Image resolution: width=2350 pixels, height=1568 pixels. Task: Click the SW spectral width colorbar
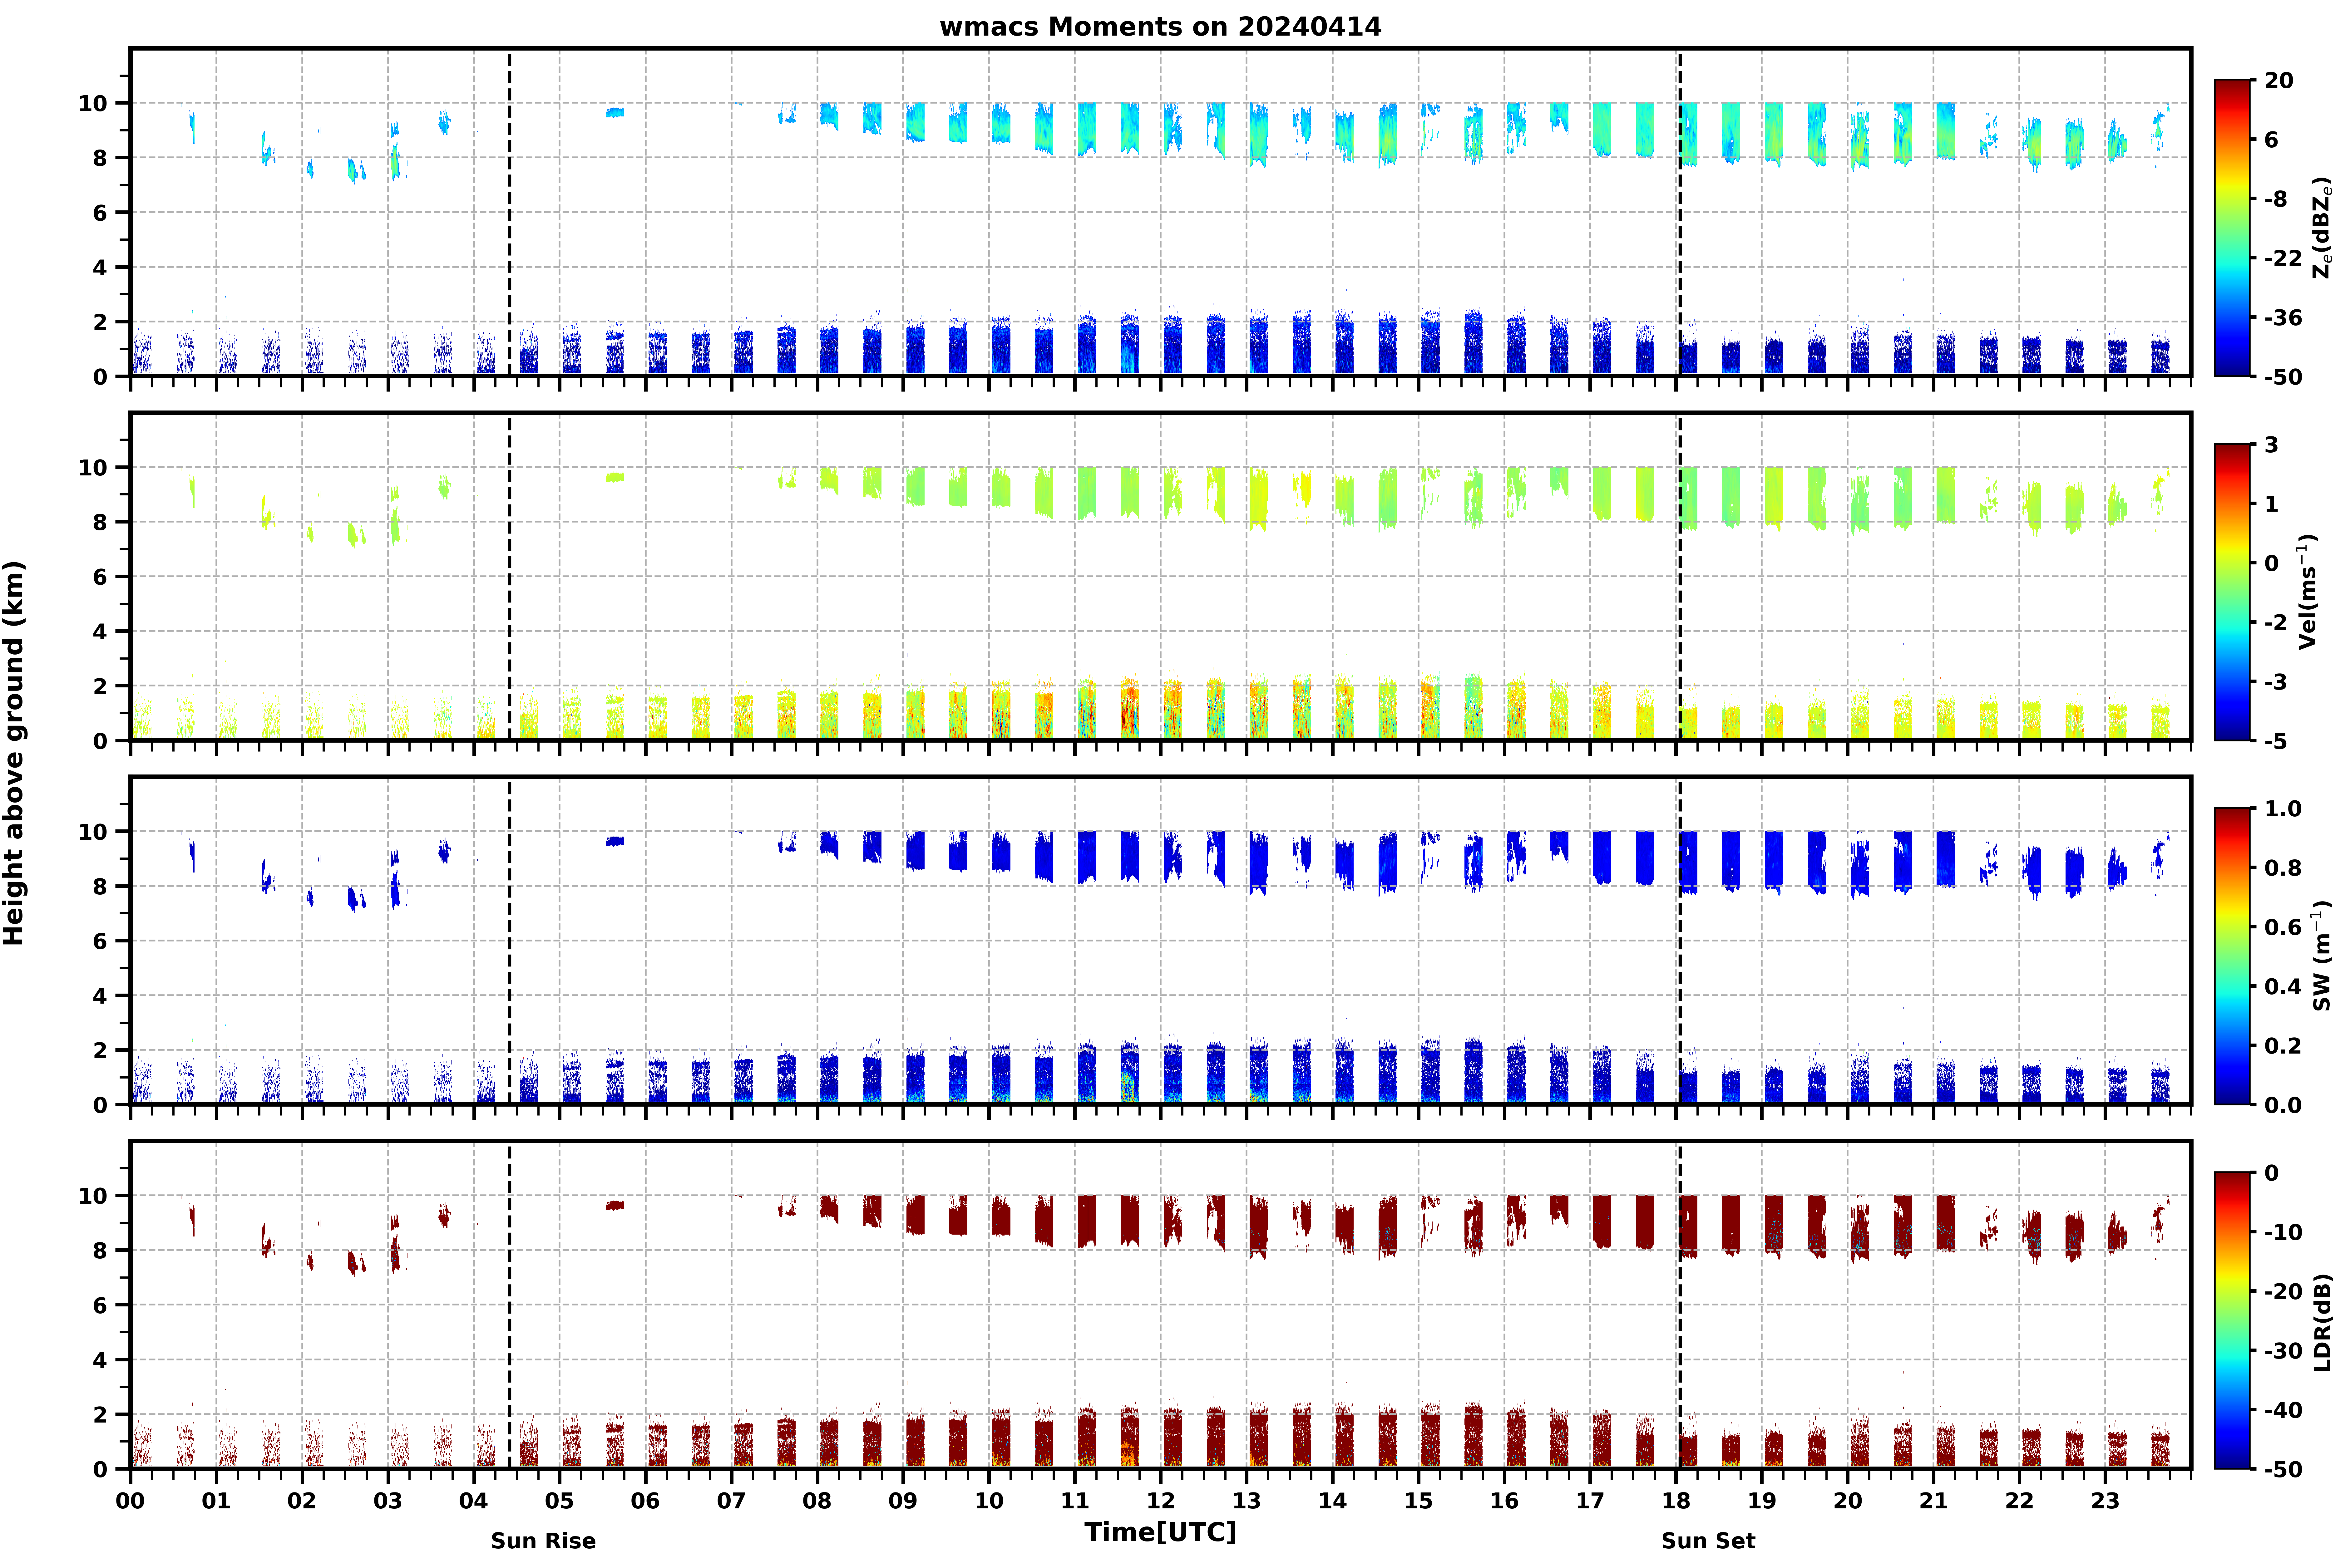pos(2232,956)
